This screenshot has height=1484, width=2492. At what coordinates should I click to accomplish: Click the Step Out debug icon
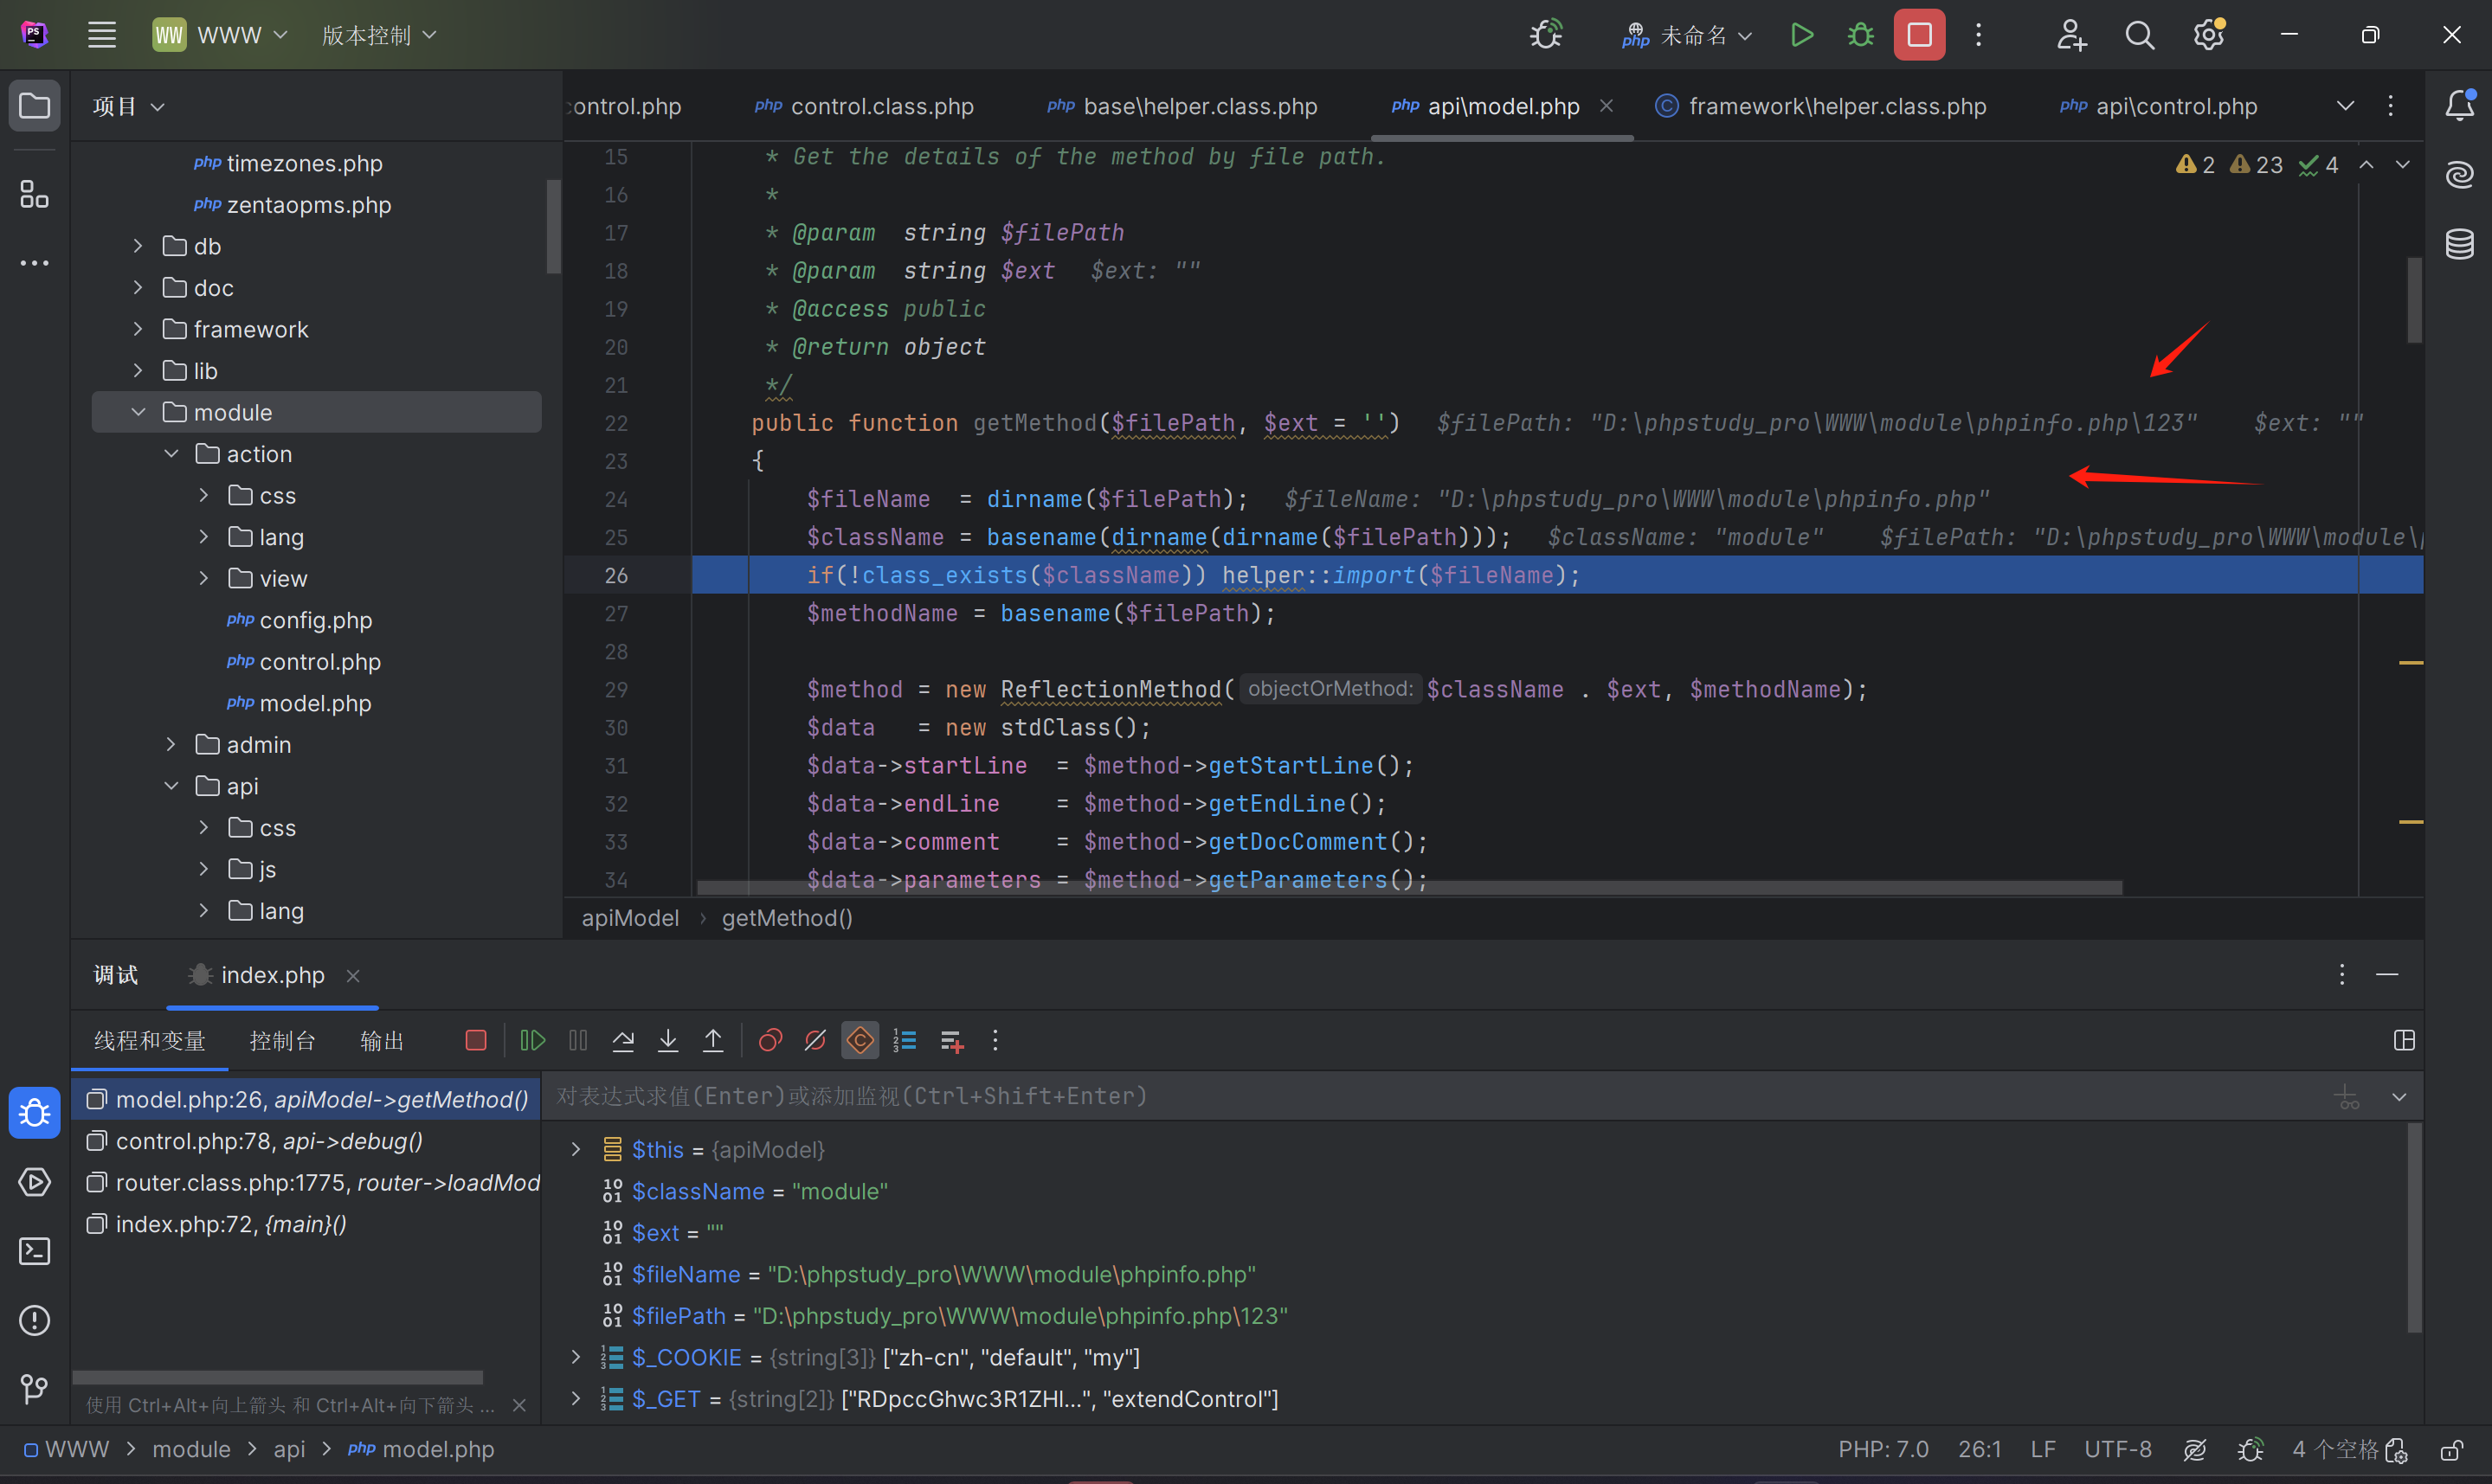(713, 1041)
